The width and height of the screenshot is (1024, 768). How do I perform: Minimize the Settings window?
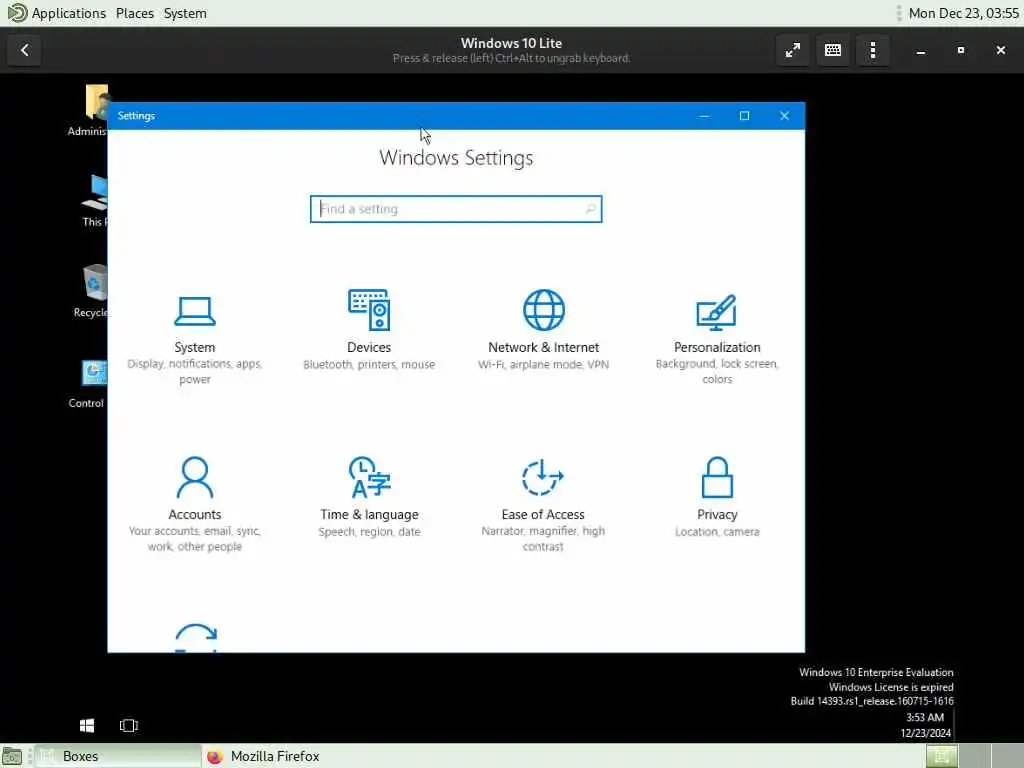pyautogui.click(x=704, y=116)
